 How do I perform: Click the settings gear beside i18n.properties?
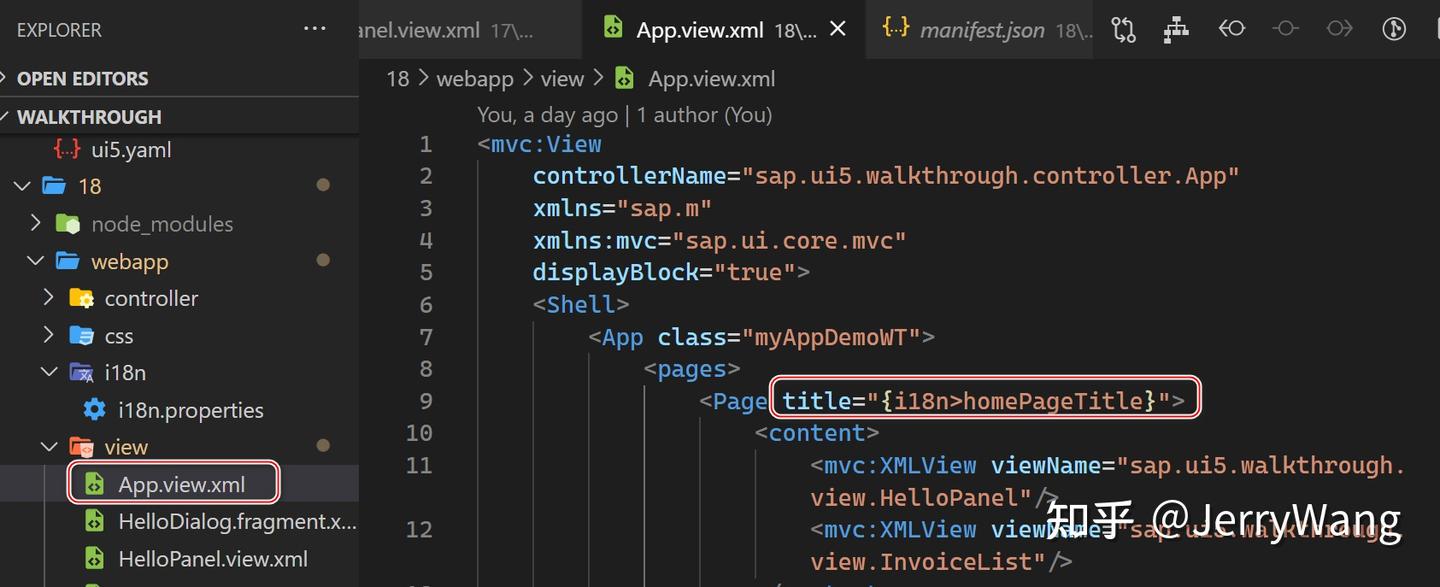click(x=94, y=409)
